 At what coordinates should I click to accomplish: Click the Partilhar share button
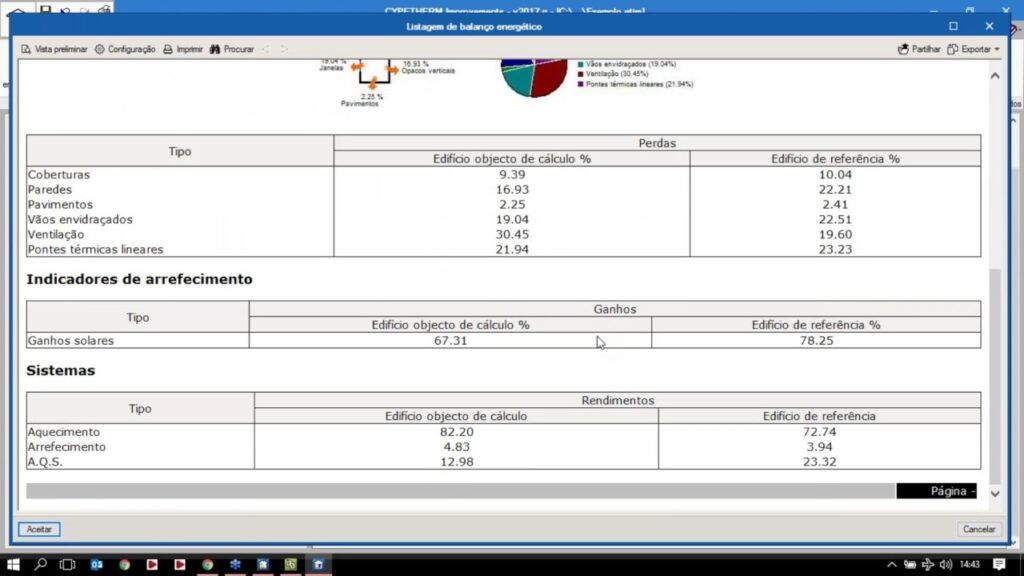click(x=919, y=49)
